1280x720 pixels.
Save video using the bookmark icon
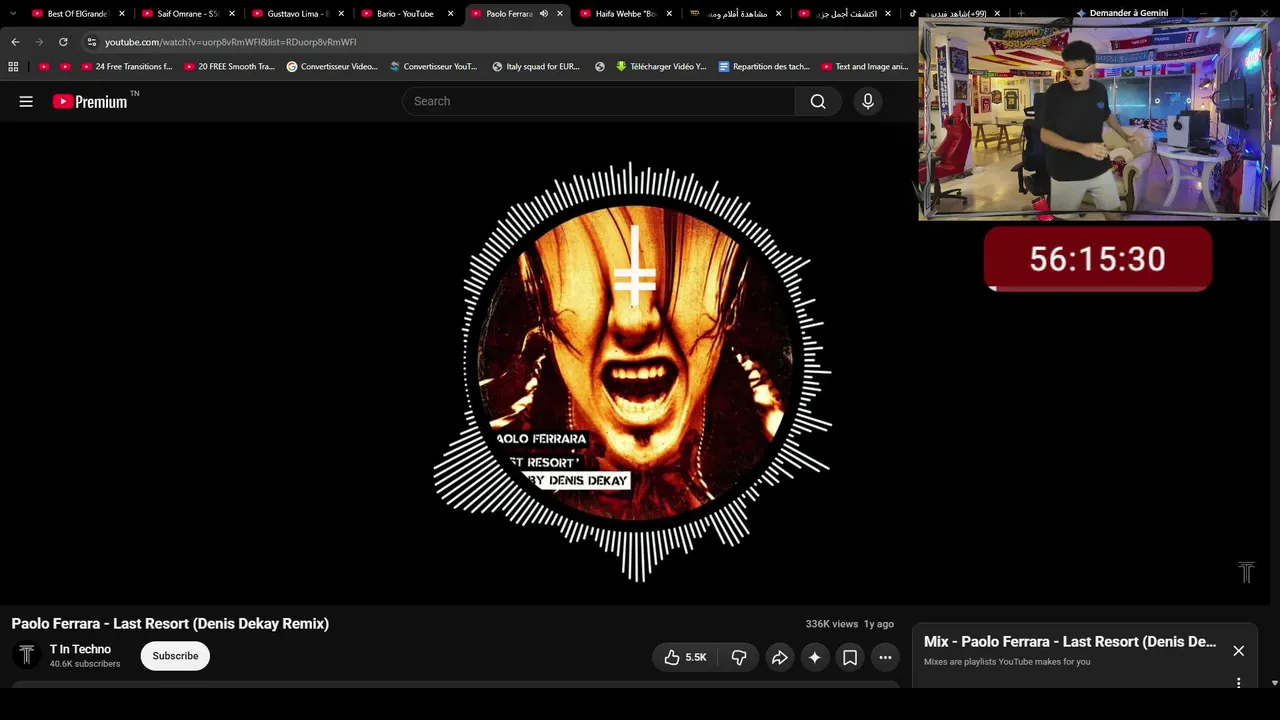(x=850, y=657)
